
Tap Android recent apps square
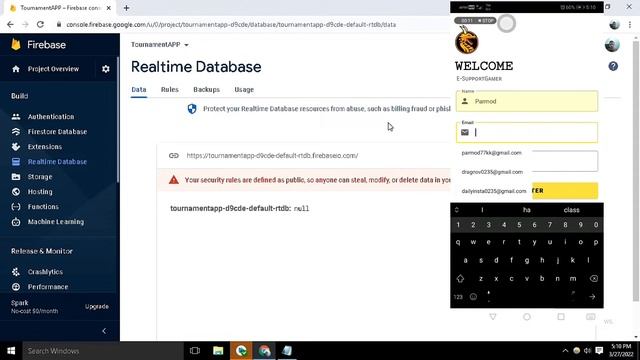tap(561, 317)
